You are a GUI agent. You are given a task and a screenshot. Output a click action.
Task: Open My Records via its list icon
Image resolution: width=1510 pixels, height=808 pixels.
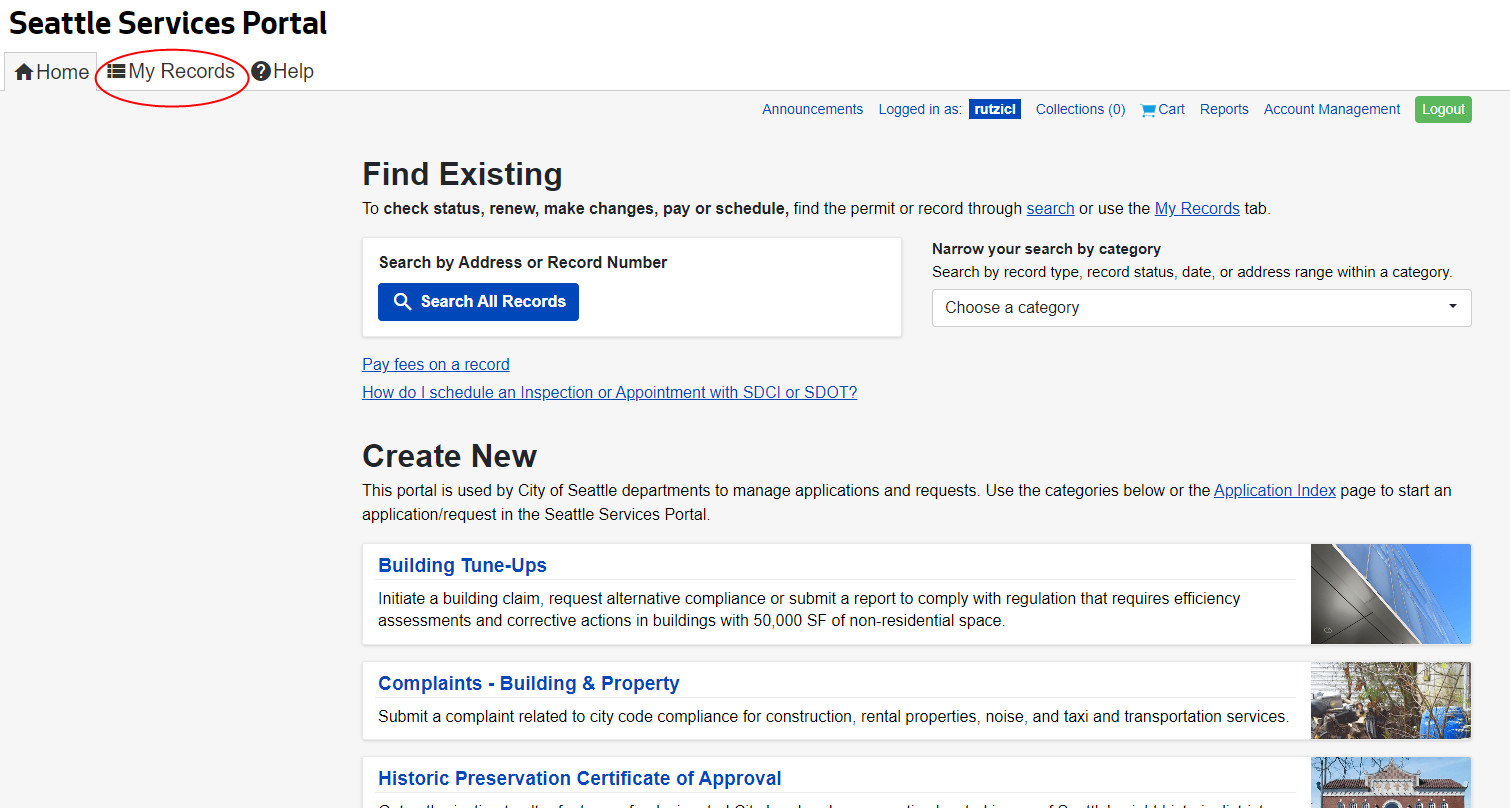coord(115,70)
